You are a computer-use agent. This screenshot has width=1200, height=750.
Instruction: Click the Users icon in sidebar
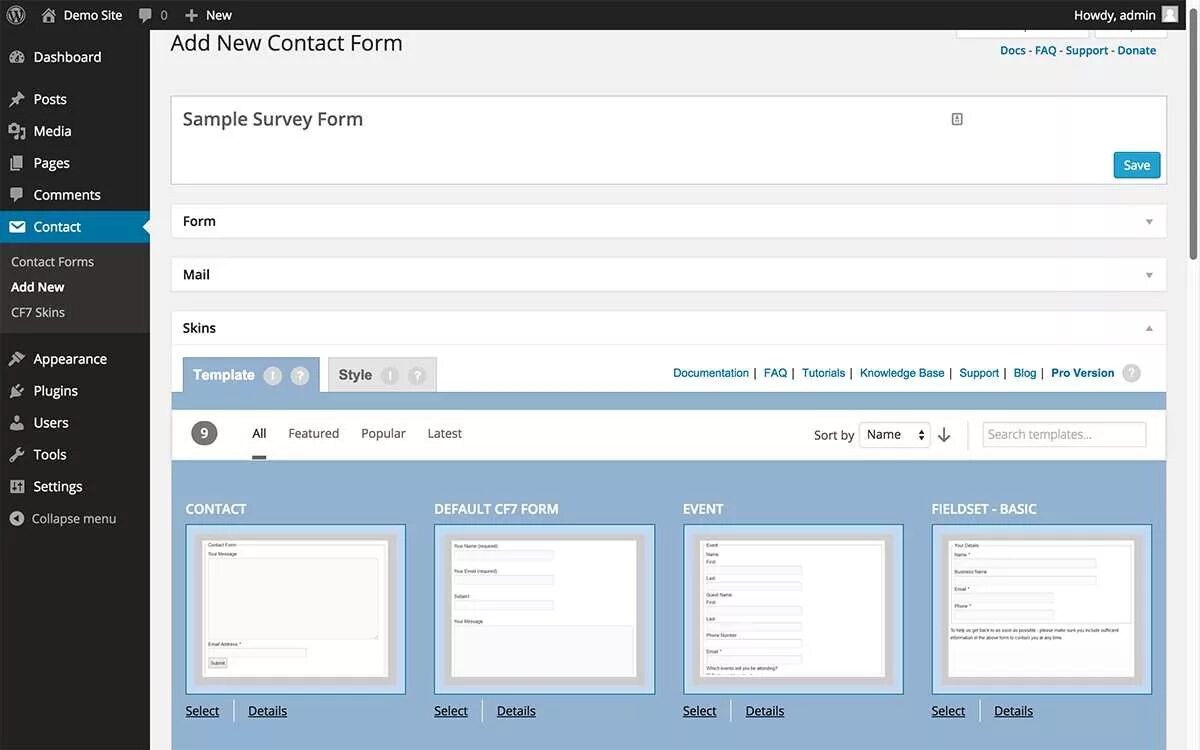pyautogui.click(x=17, y=423)
